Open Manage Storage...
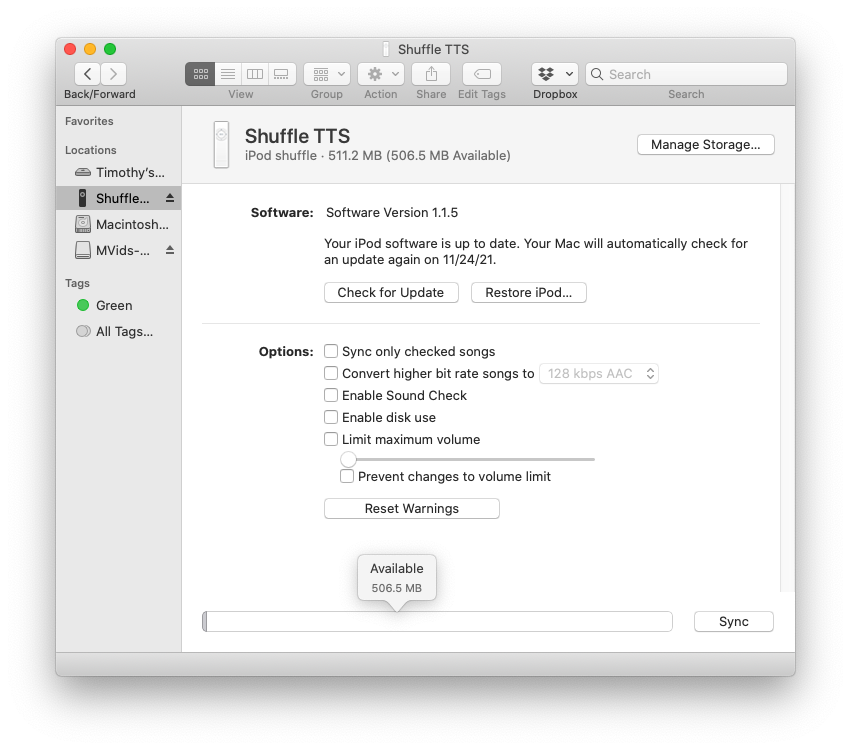Screen dimensions: 851x750 [x=706, y=144]
